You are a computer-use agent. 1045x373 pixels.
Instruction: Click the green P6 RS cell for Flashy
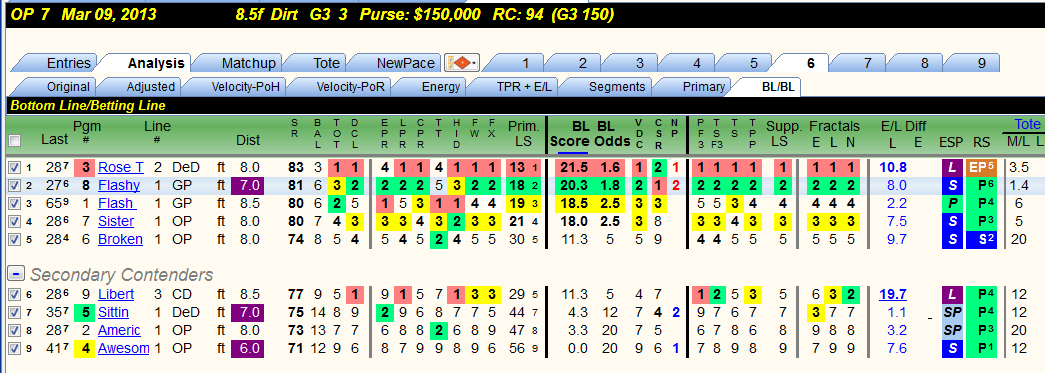point(982,185)
